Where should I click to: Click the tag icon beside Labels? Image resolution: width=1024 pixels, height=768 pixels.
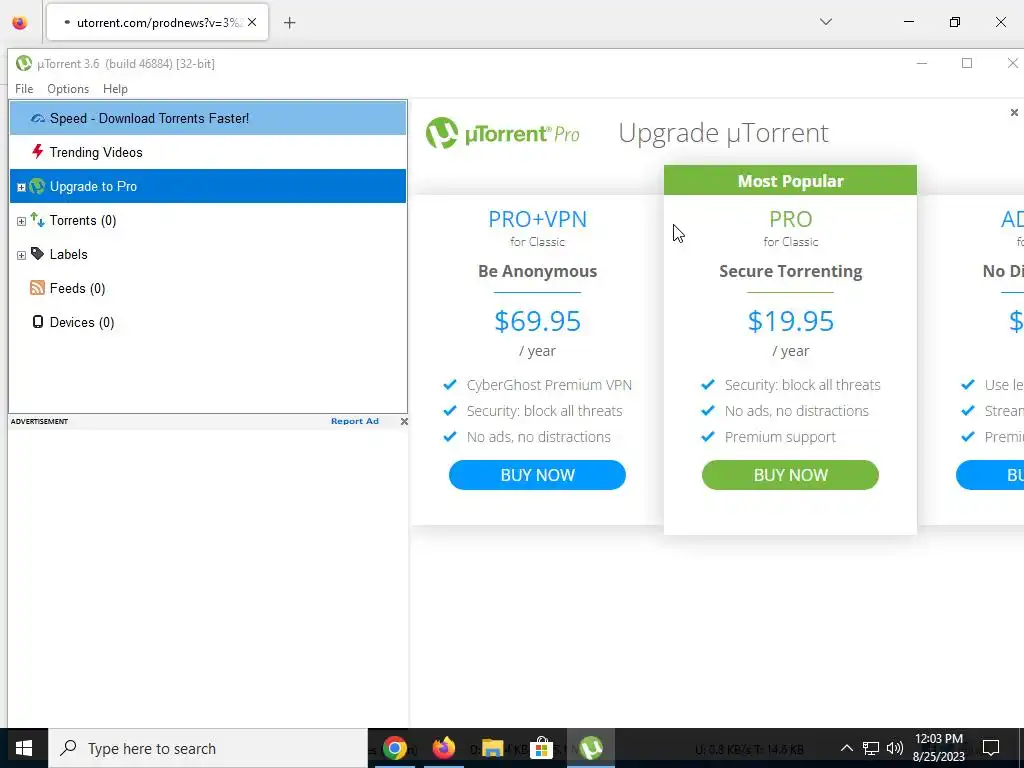click(37, 254)
